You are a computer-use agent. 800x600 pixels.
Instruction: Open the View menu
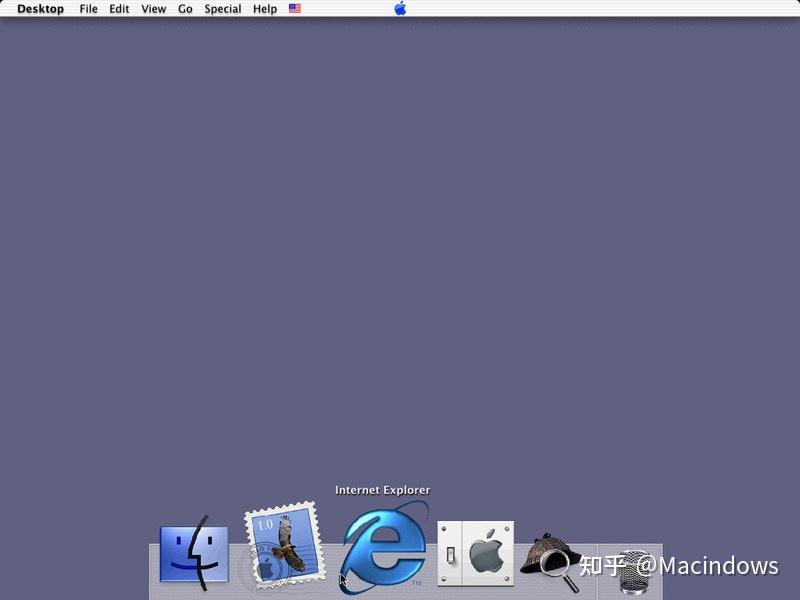pyautogui.click(x=152, y=9)
